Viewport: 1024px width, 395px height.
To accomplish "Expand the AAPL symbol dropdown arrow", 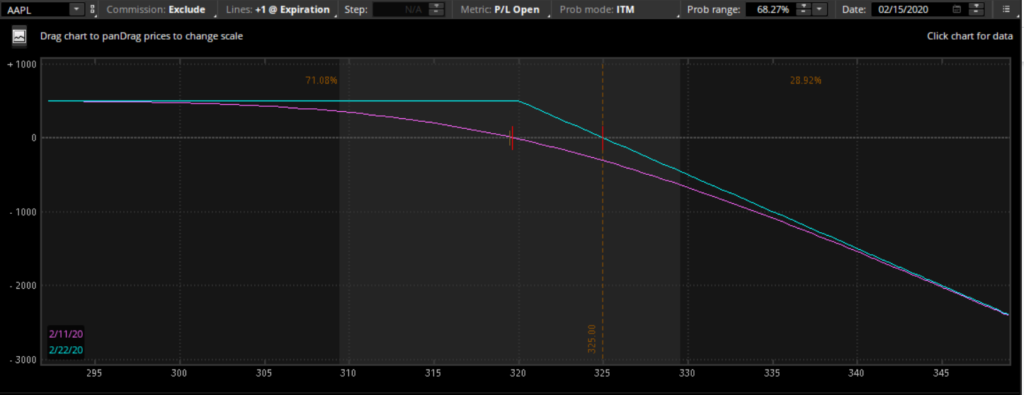I will pyautogui.click(x=77, y=10).
